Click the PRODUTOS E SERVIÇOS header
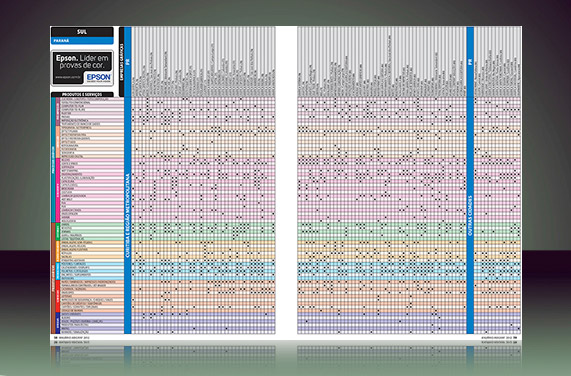This screenshot has height=376, width=571. [82, 94]
